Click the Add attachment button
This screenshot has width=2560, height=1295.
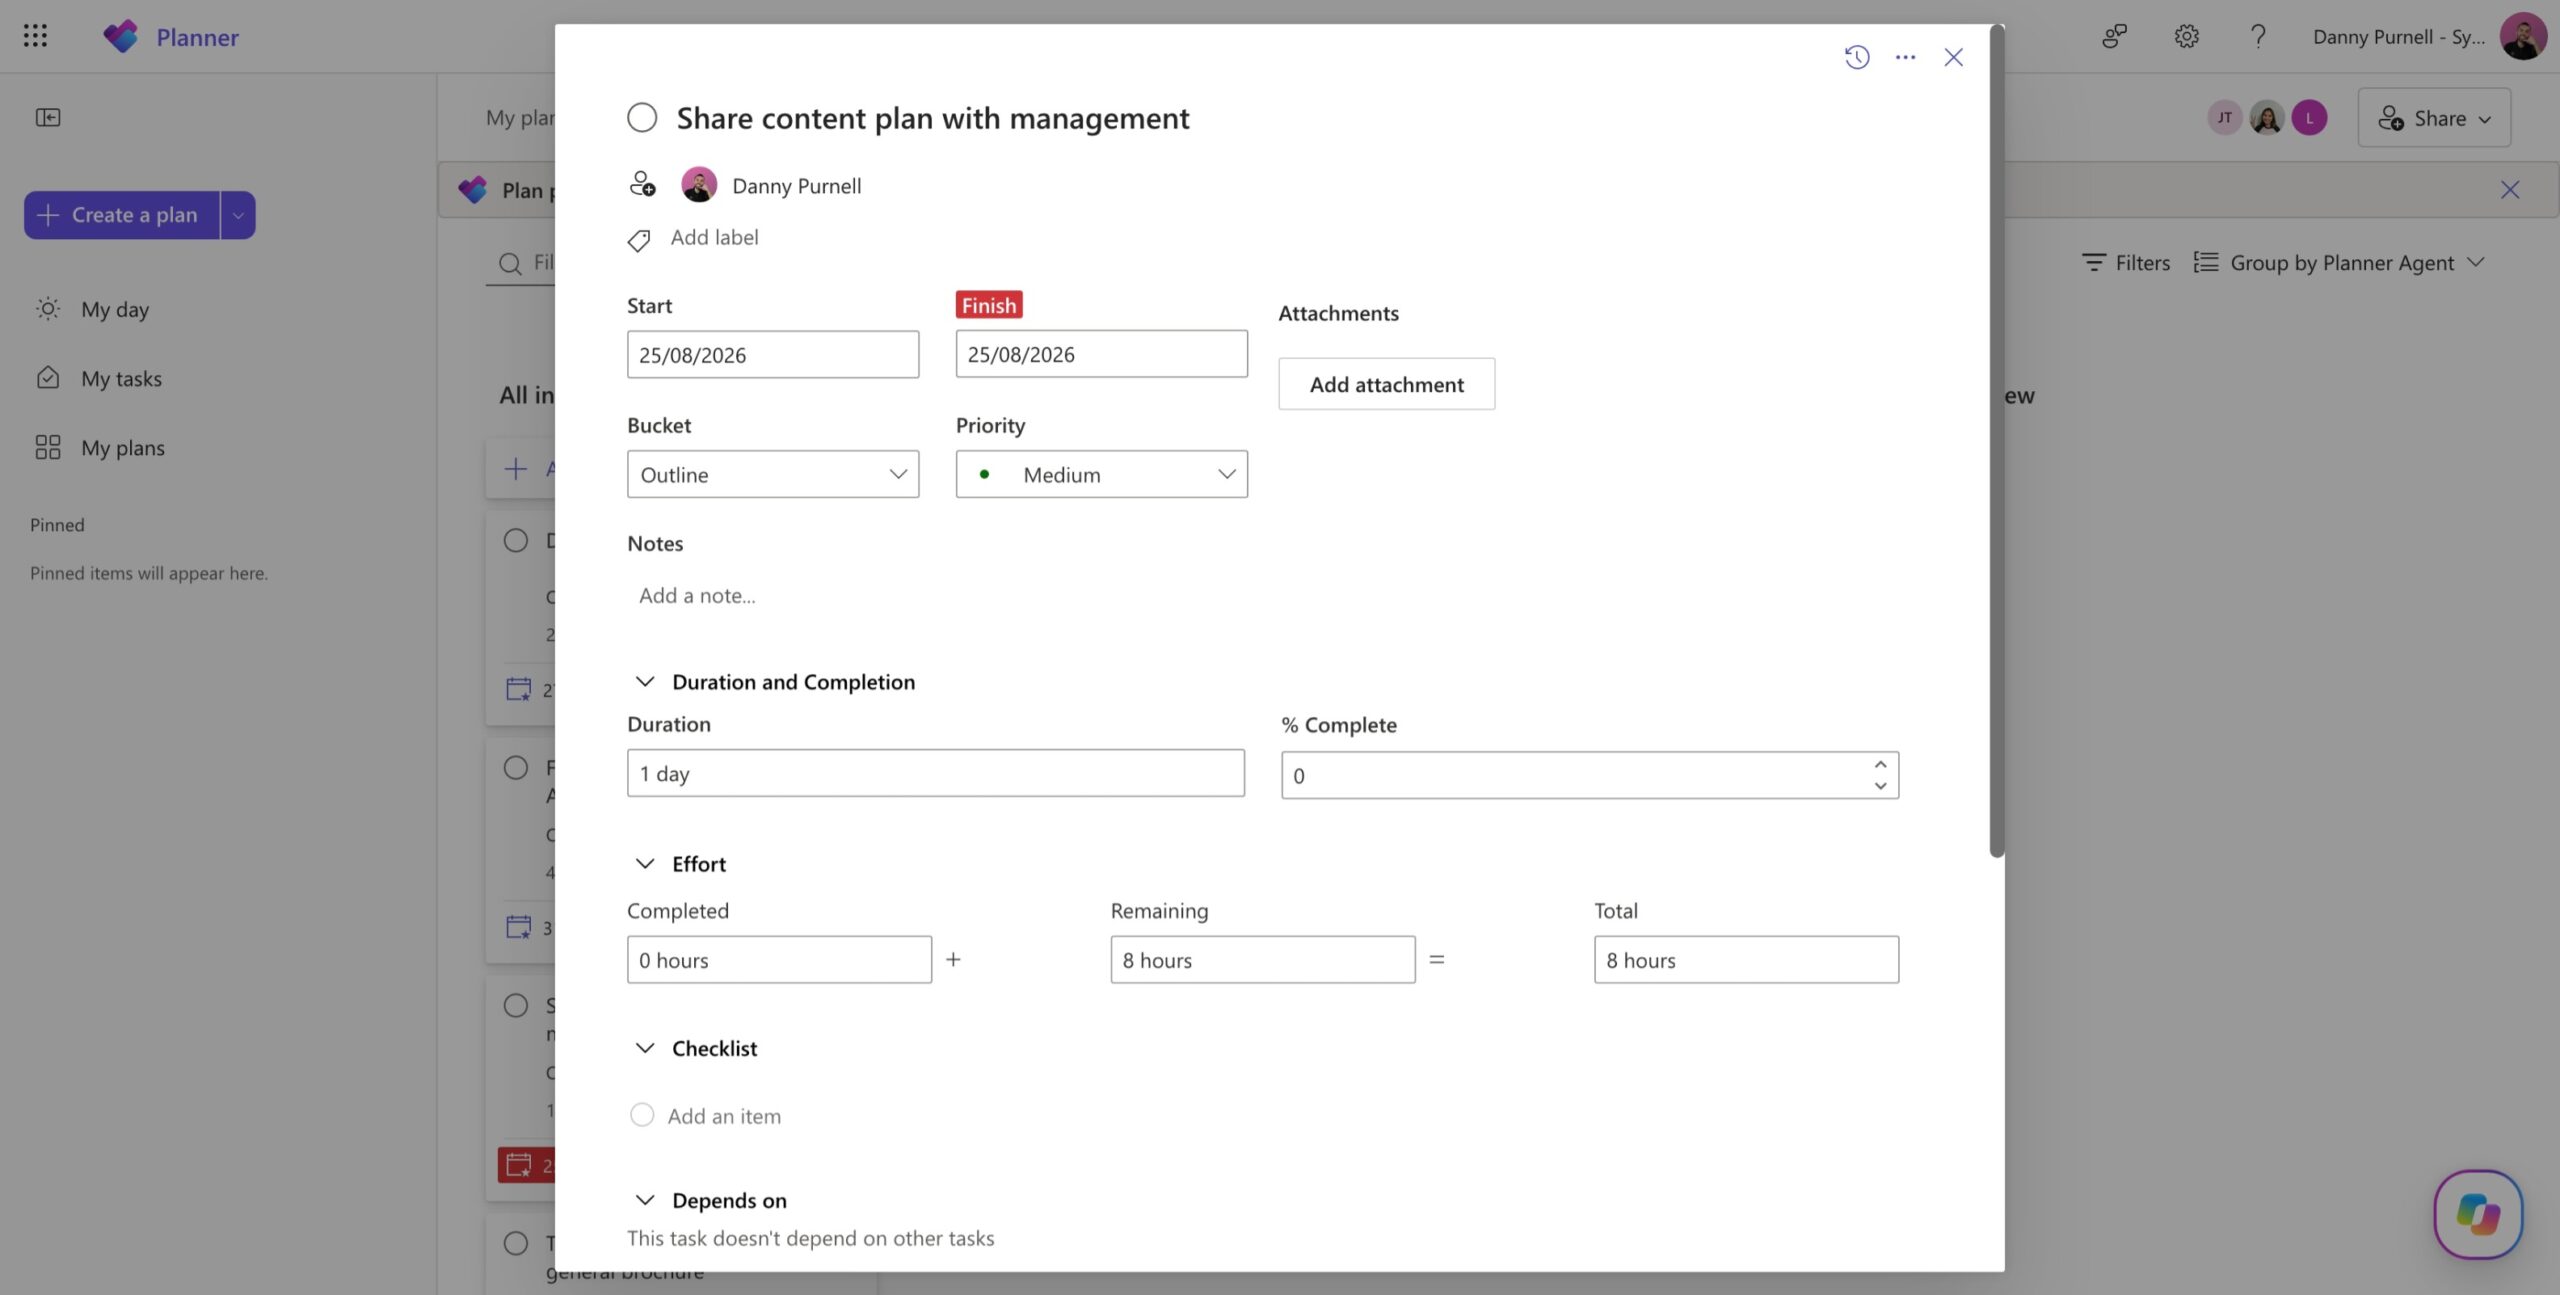click(x=1386, y=384)
